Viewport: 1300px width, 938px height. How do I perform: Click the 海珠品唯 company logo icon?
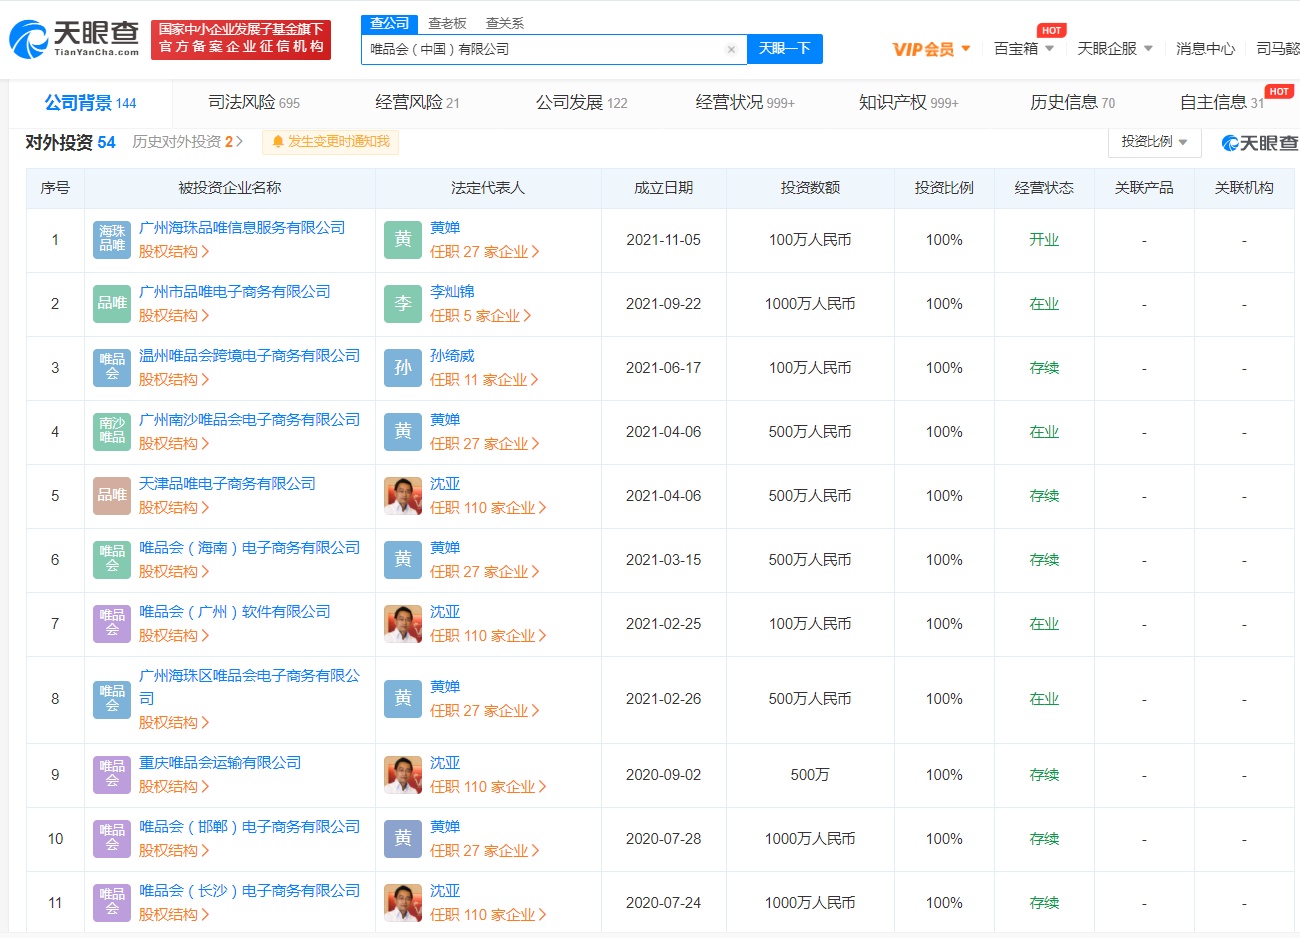click(x=112, y=240)
